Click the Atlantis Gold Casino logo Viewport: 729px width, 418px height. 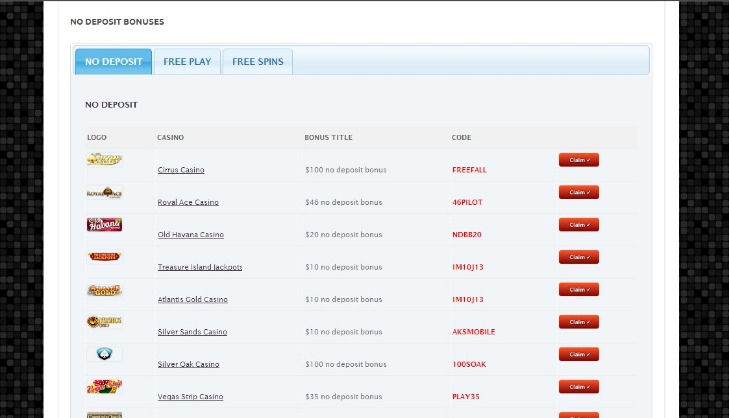pyautogui.click(x=104, y=290)
